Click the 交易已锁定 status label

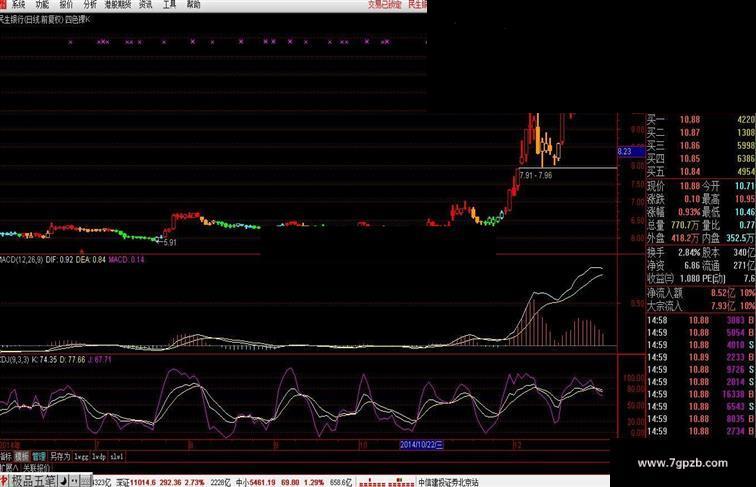(385, 4)
